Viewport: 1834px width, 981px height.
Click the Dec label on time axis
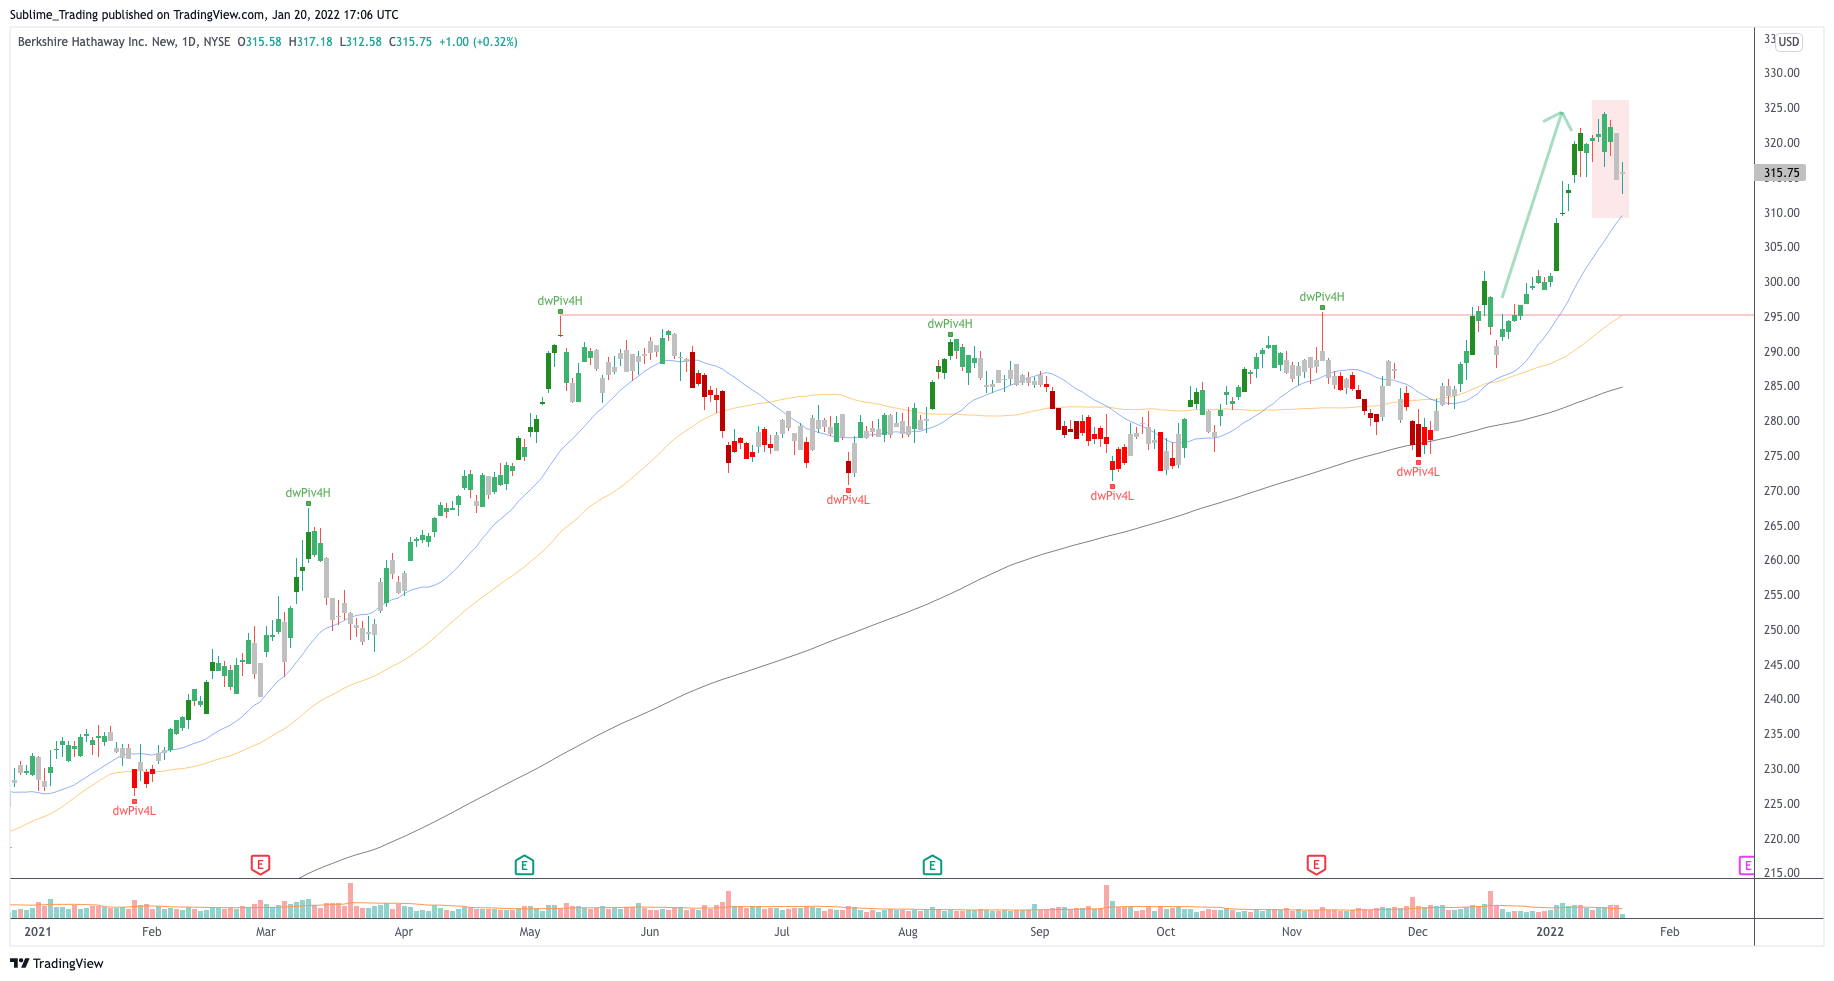pyautogui.click(x=1418, y=932)
